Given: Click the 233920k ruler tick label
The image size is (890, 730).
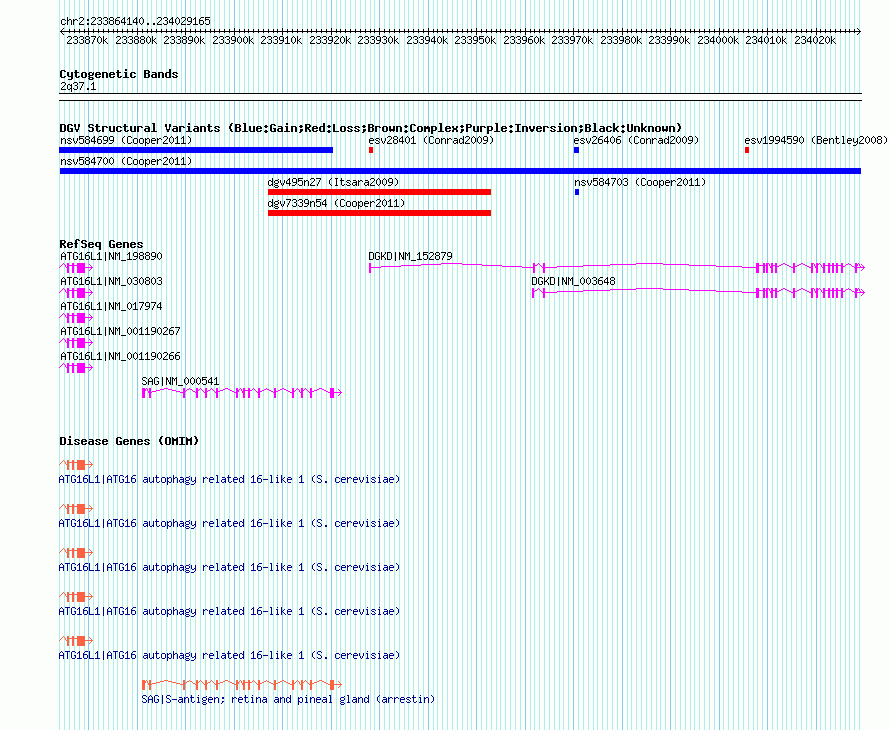Looking at the screenshot, I should pyautogui.click(x=330, y=40).
